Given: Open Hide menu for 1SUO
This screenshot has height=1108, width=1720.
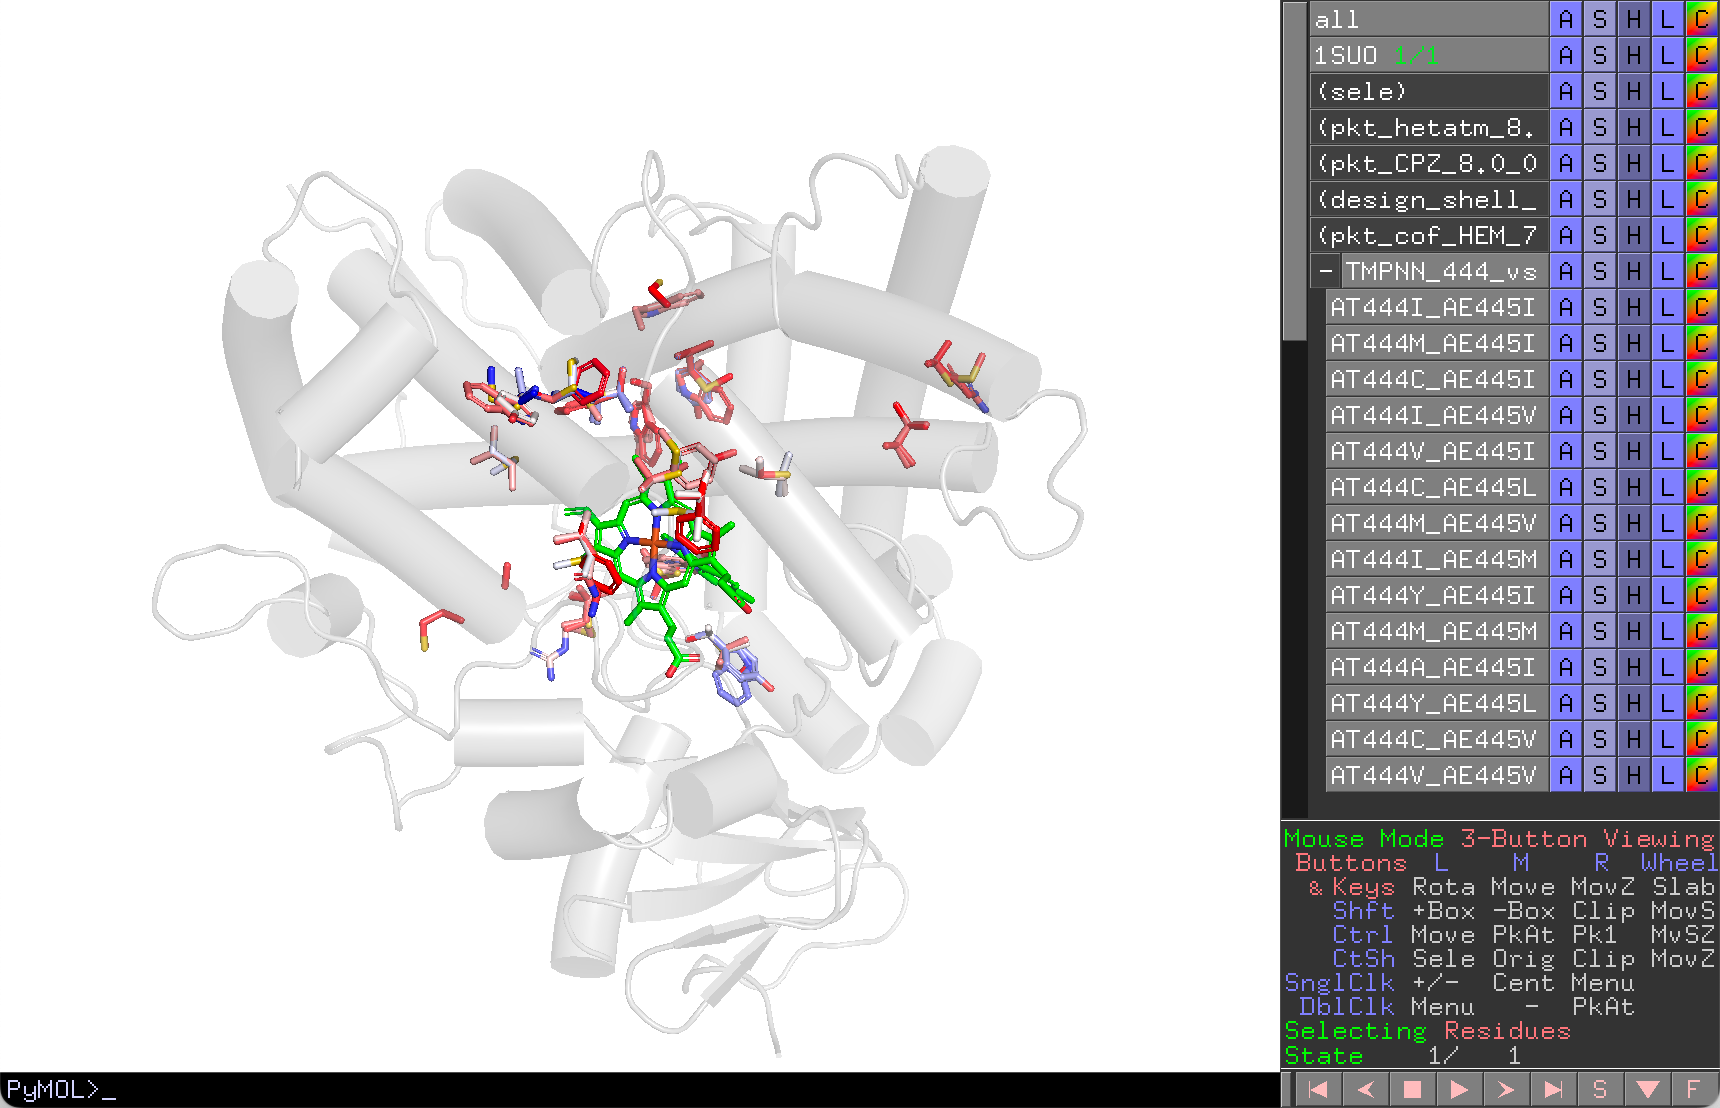Looking at the screenshot, I should pyautogui.click(x=1634, y=55).
